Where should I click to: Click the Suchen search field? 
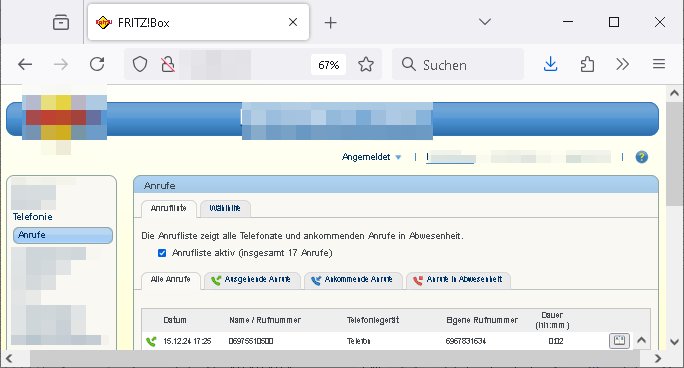pos(458,65)
